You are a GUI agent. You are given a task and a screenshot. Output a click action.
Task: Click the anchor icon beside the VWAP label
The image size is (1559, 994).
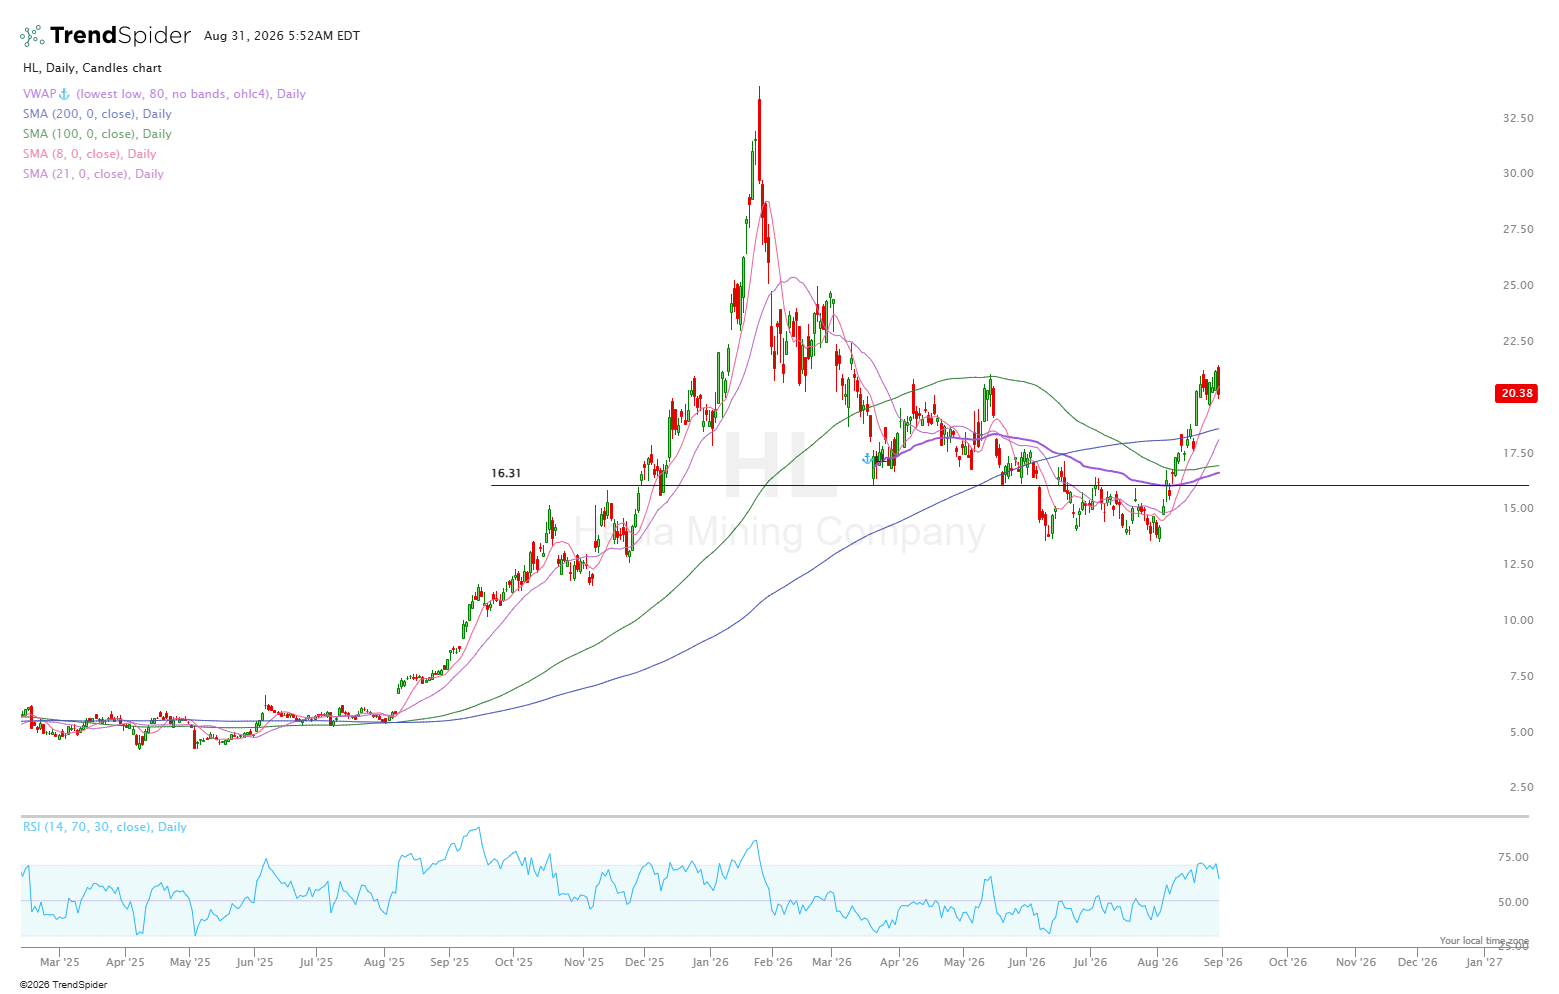click(x=64, y=94)
